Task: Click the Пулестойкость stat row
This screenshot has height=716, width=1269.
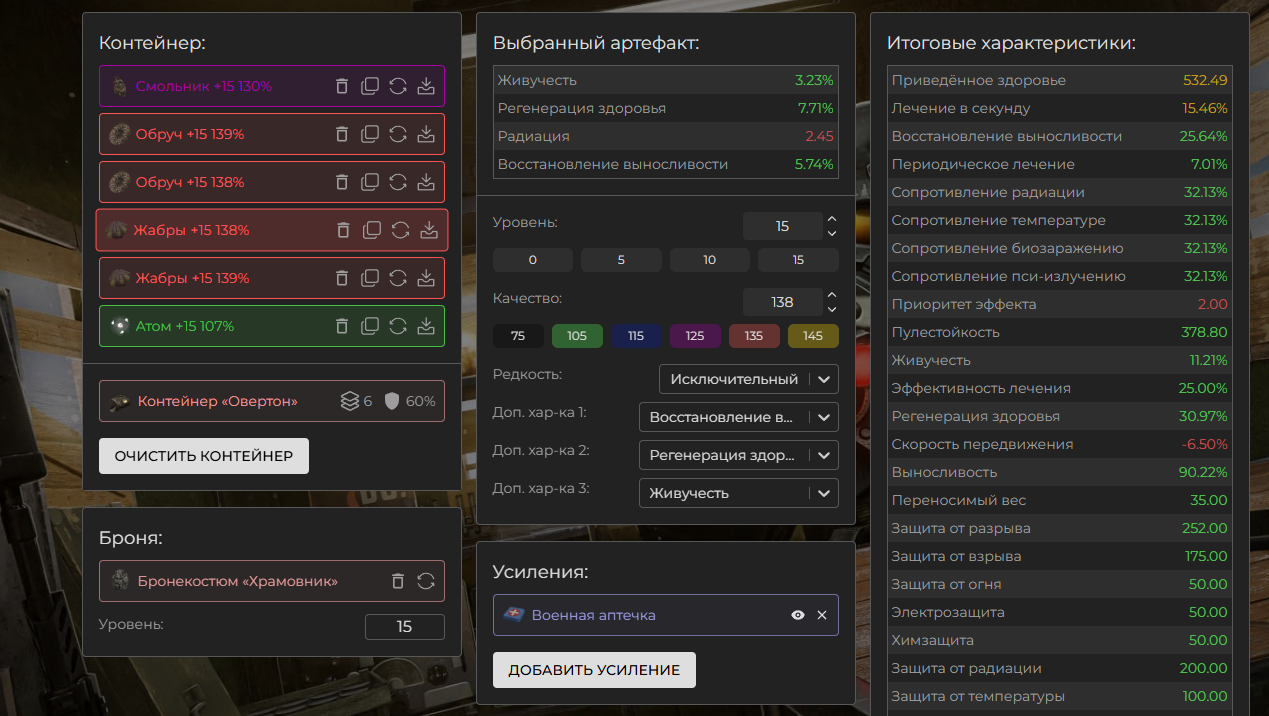Action: click(1060, 332)
